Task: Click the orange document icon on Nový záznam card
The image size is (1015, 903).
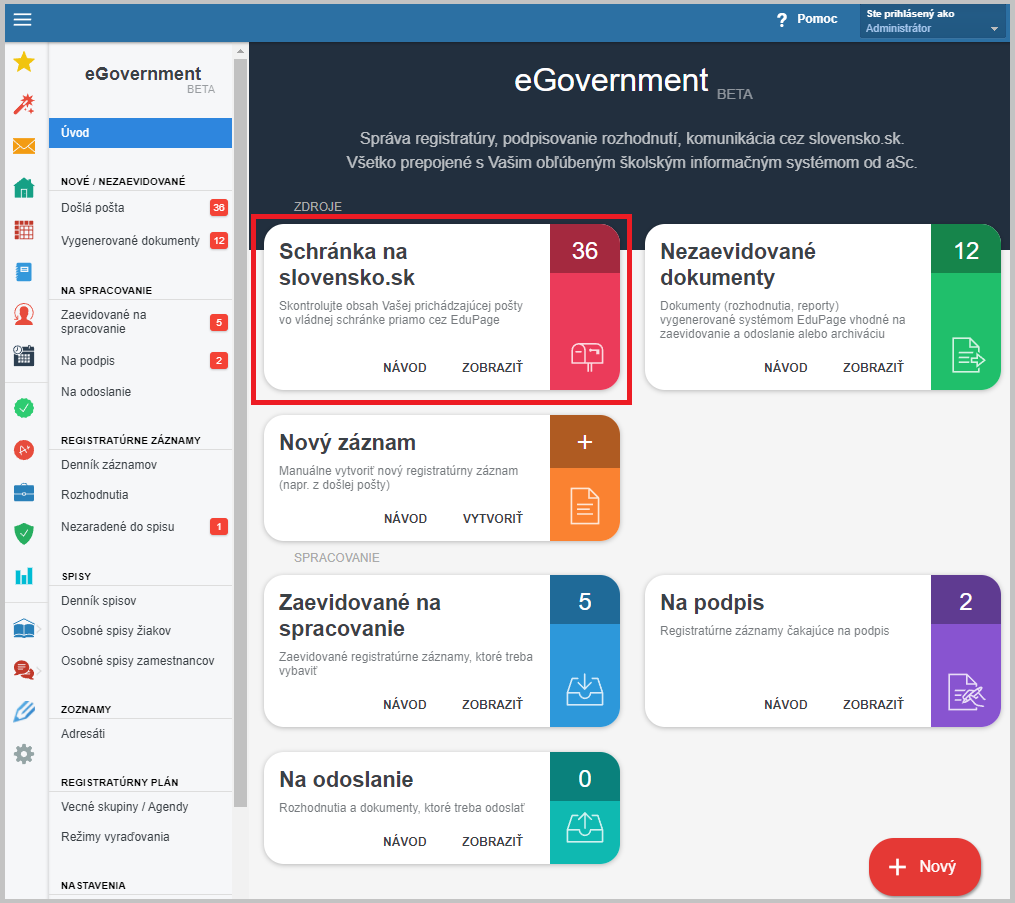Action: tap(585, 506)
